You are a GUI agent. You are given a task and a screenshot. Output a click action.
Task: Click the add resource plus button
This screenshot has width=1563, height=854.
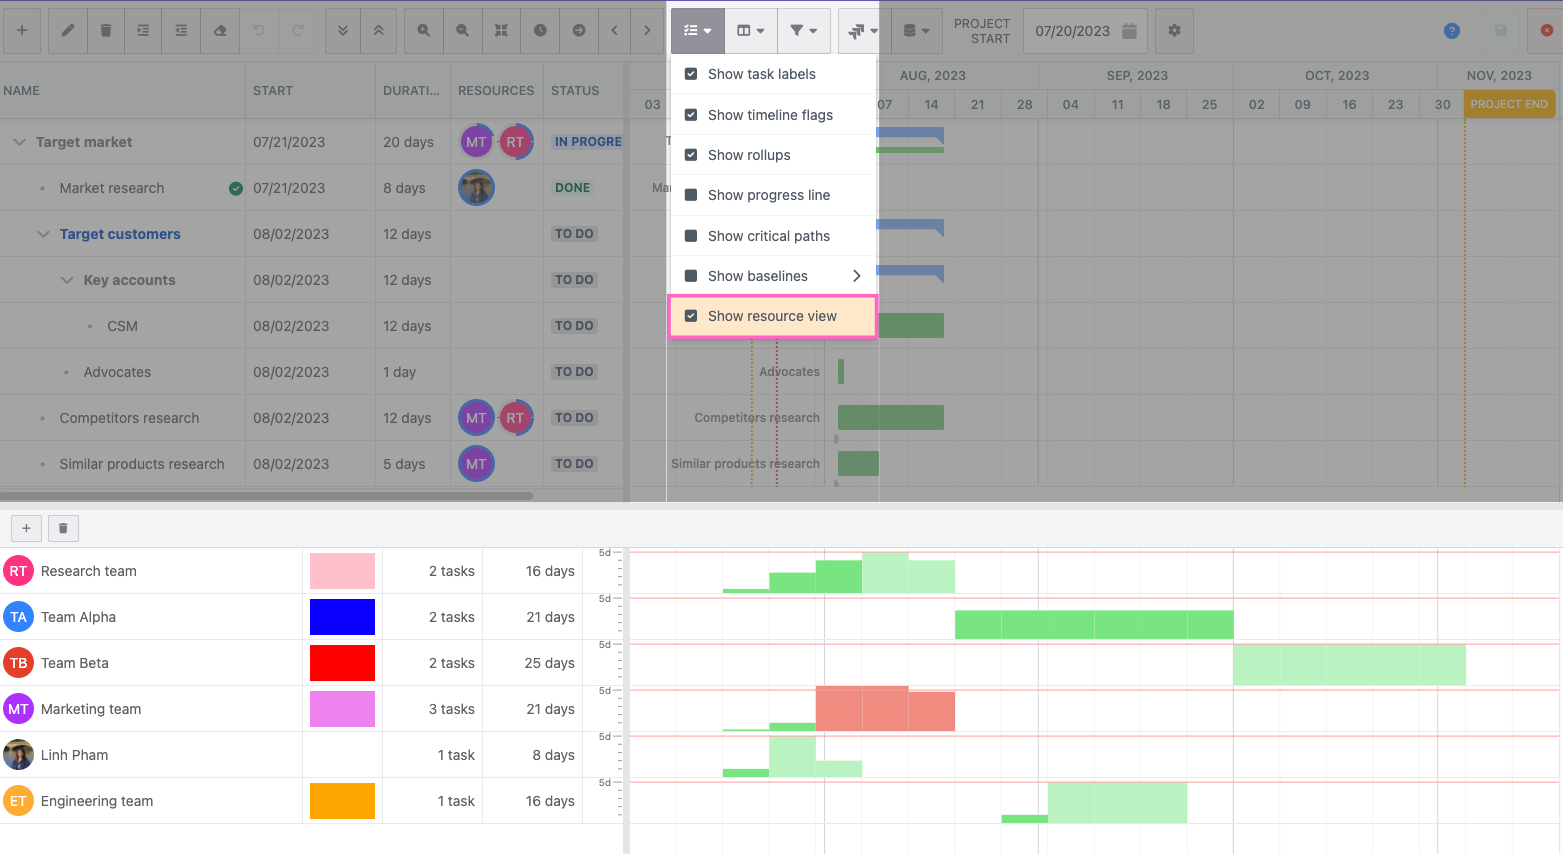pos(26,528)
